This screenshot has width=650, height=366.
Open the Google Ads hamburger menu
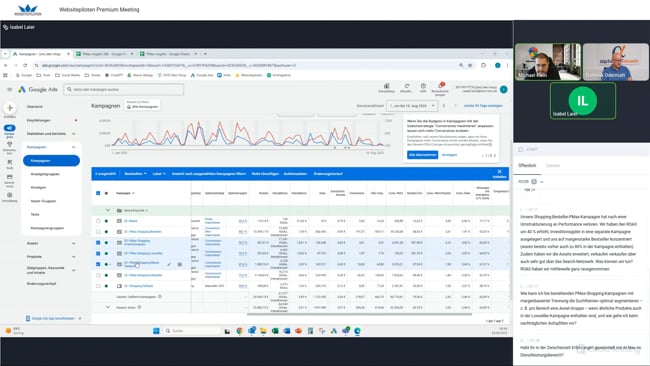point(10,90)
